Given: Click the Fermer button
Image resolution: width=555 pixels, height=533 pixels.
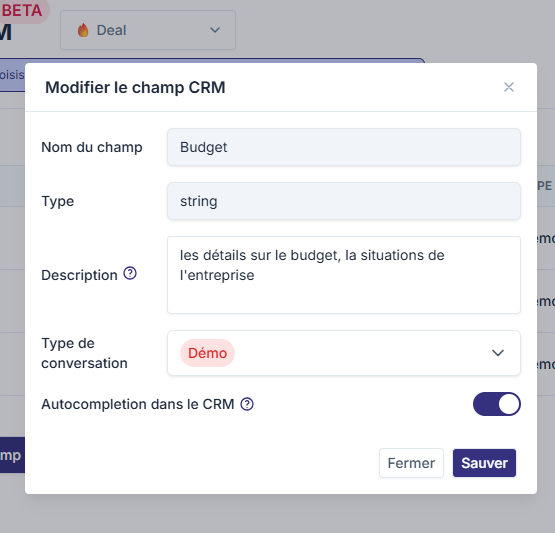Looking at the screenshot, I should 411,463.
